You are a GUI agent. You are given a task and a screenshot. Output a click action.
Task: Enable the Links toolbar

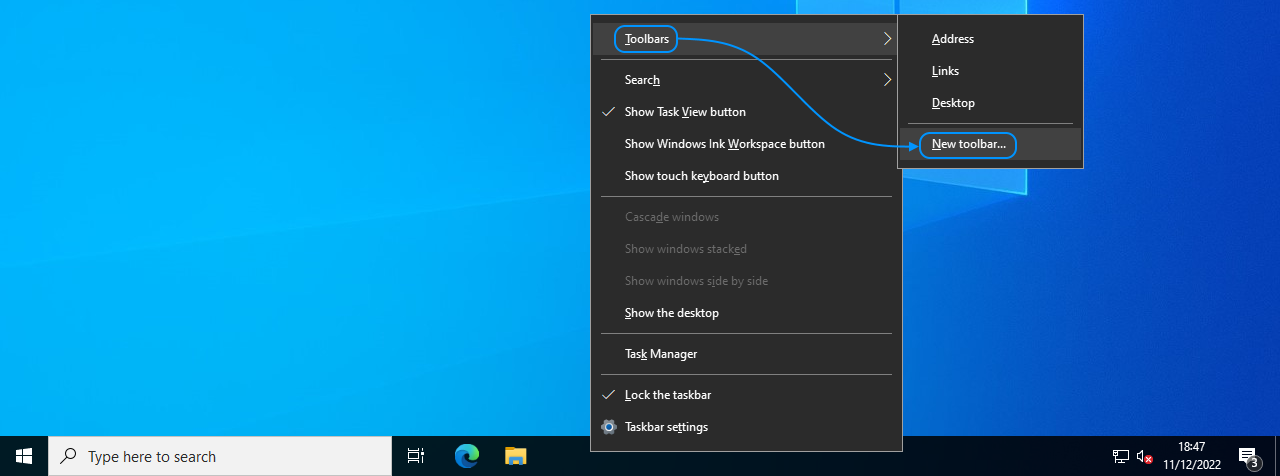coord(990,71)
